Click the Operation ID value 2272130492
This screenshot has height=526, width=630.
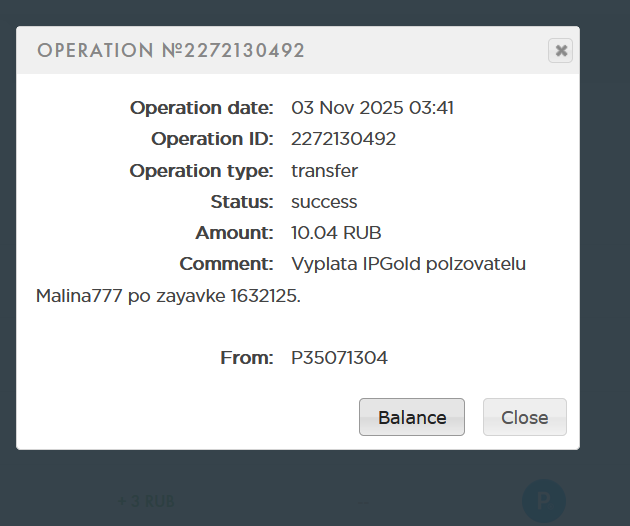343,139
